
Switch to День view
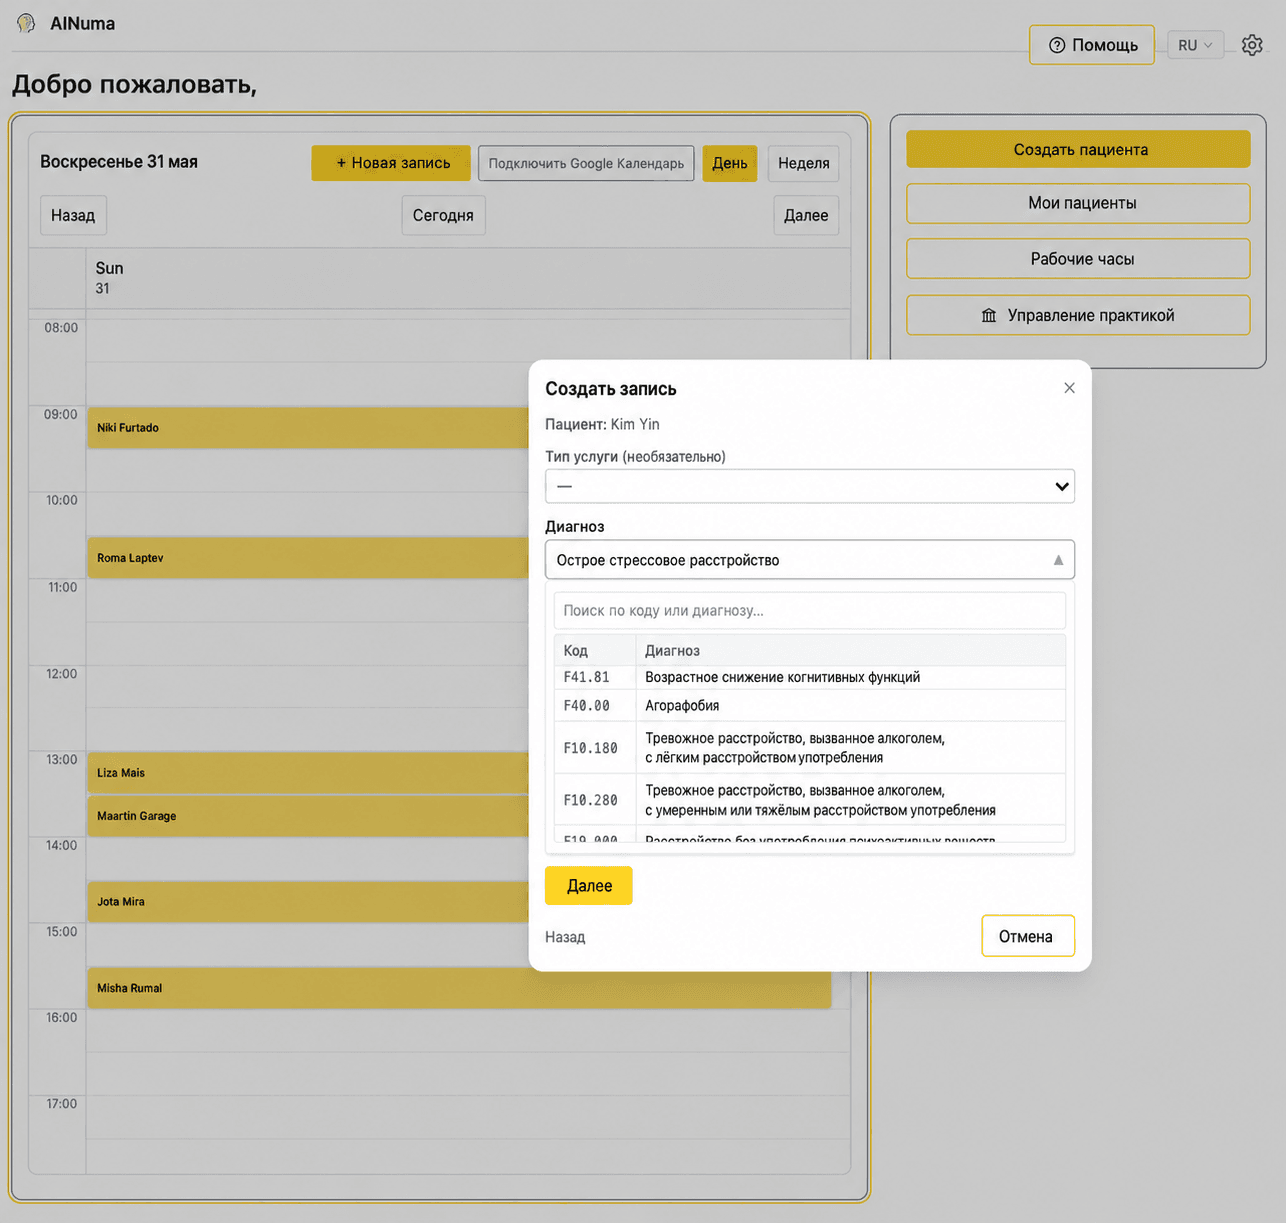[730, 163]
